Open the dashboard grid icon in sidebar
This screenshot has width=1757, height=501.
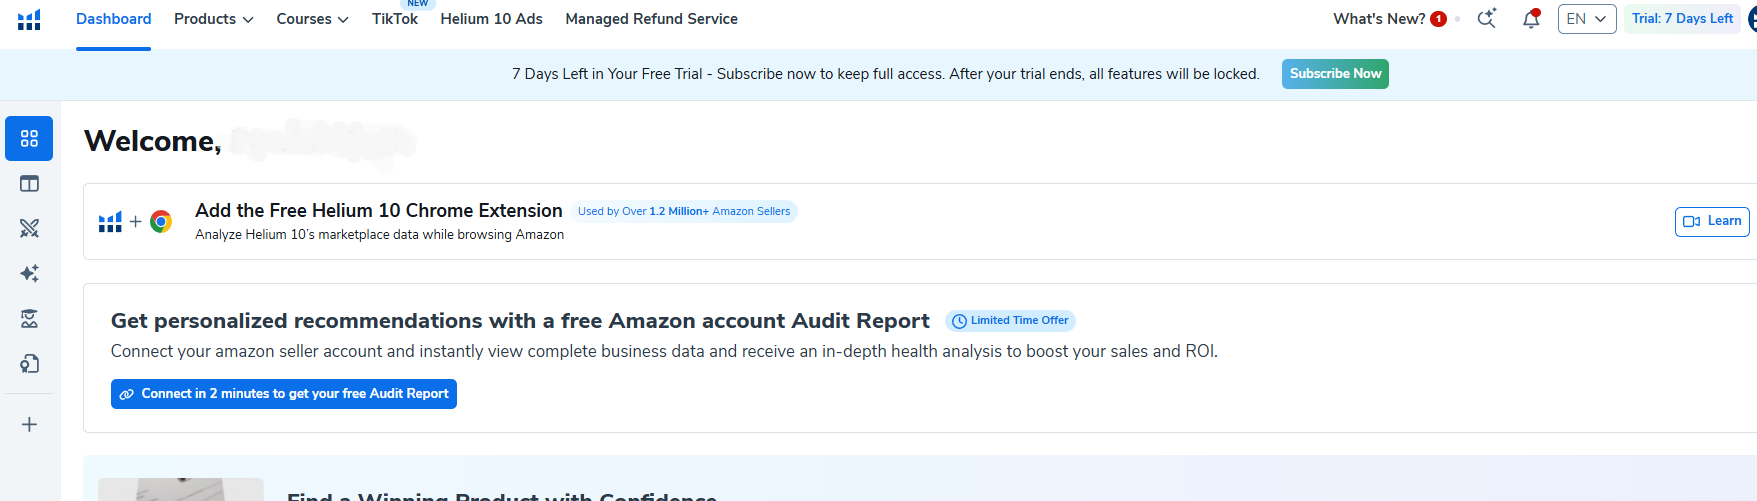29,138
